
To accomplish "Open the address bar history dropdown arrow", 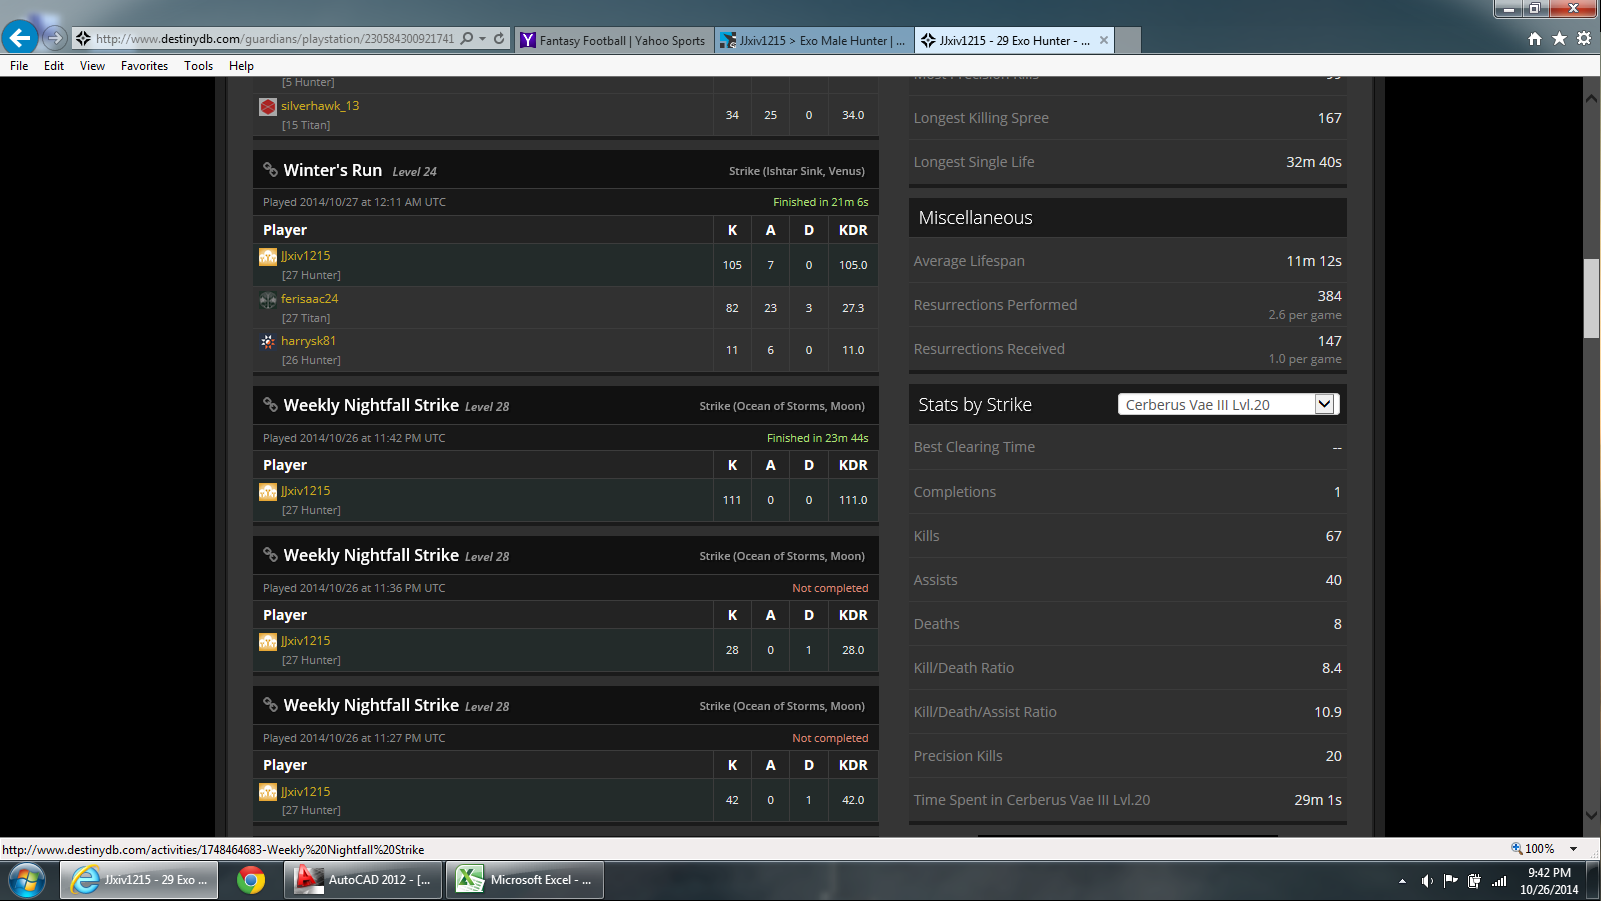I will (x=483, y=39).
